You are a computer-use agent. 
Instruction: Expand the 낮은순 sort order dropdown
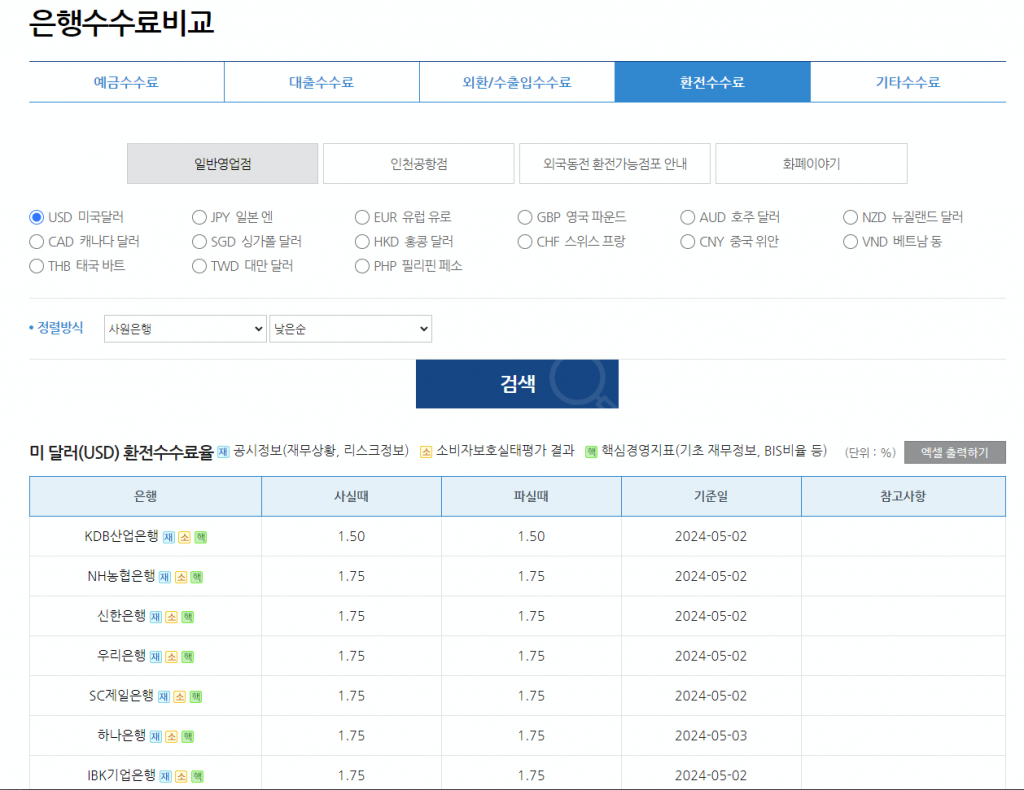pyautogui.click(x=350, y=328)
